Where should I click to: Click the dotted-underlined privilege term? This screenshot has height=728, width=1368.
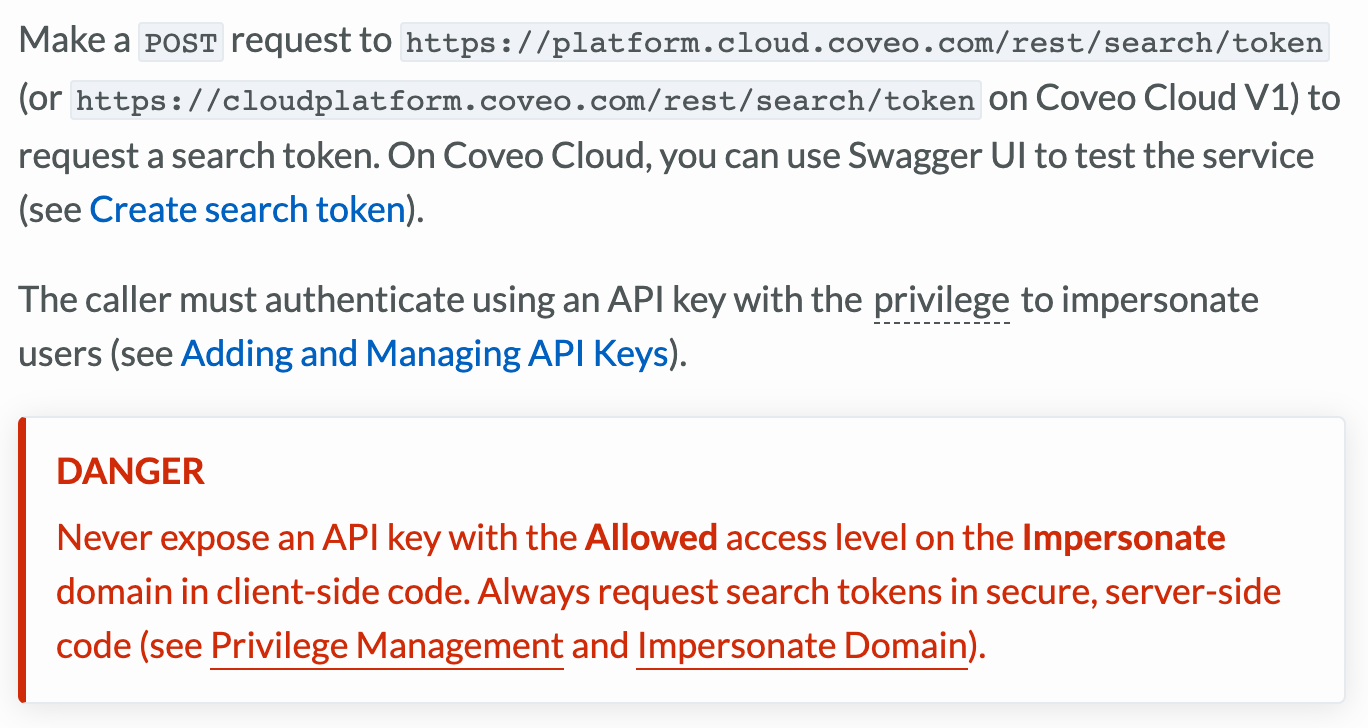point(941,300)
